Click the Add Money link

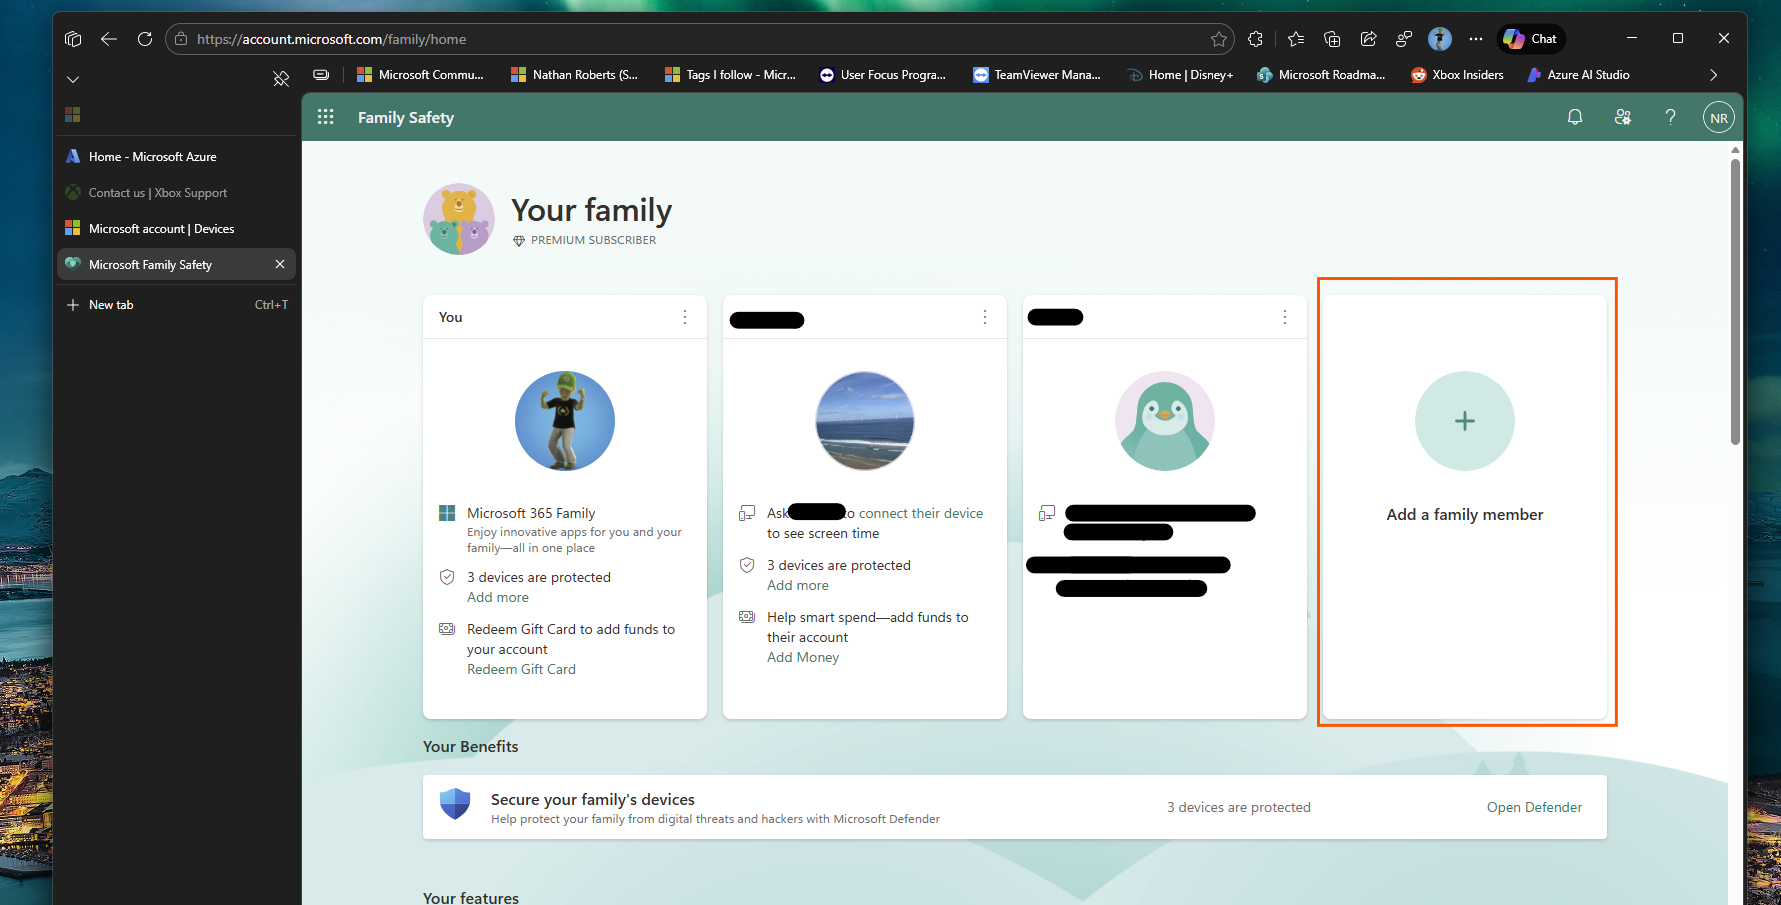click(803, 658)
